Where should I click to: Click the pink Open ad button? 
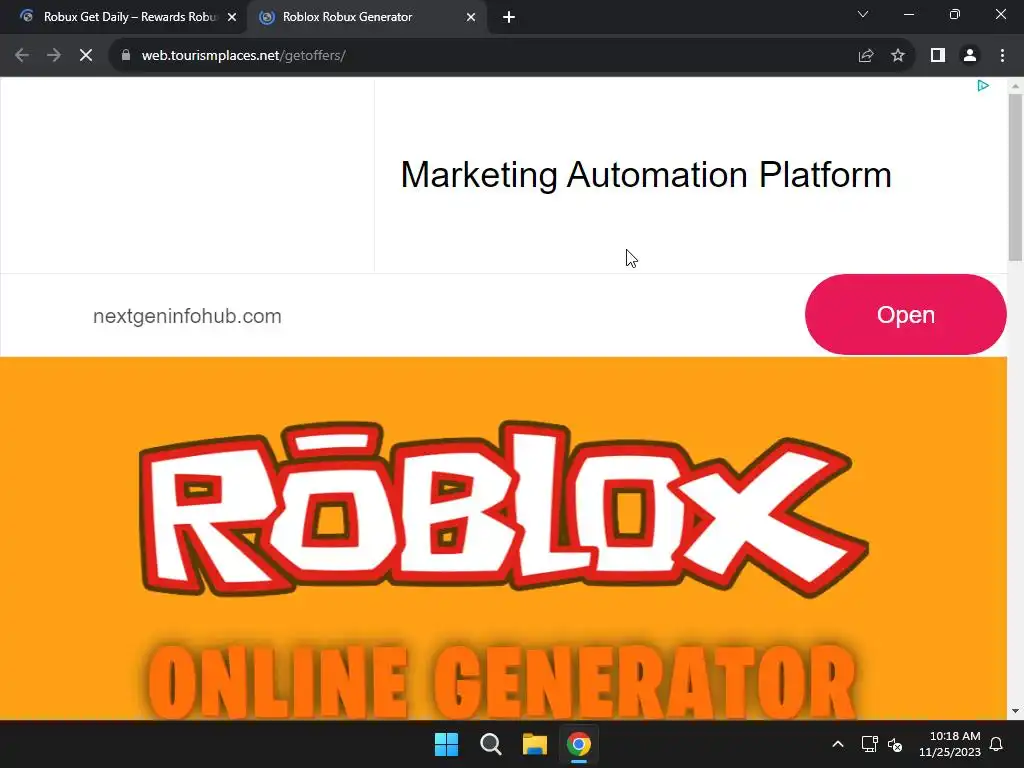click(905, 315)
